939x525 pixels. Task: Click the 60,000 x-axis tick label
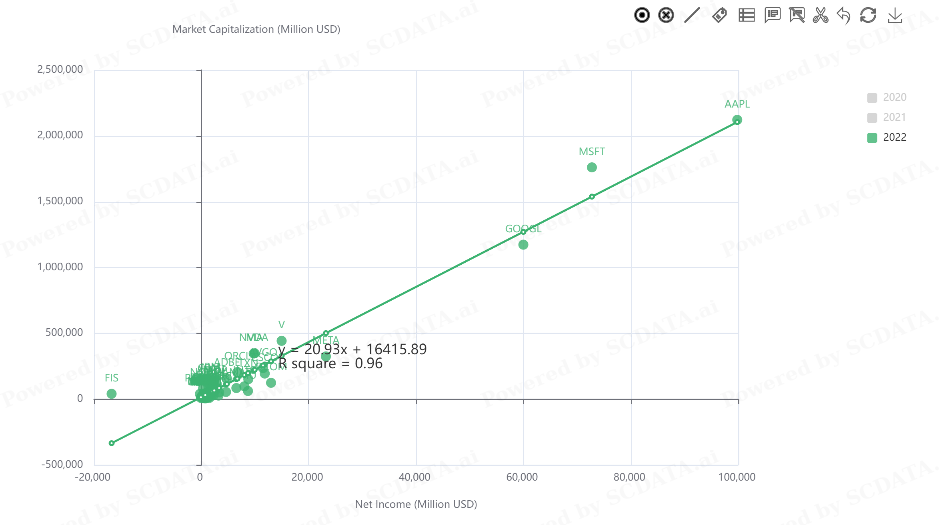tap(522, 477)
